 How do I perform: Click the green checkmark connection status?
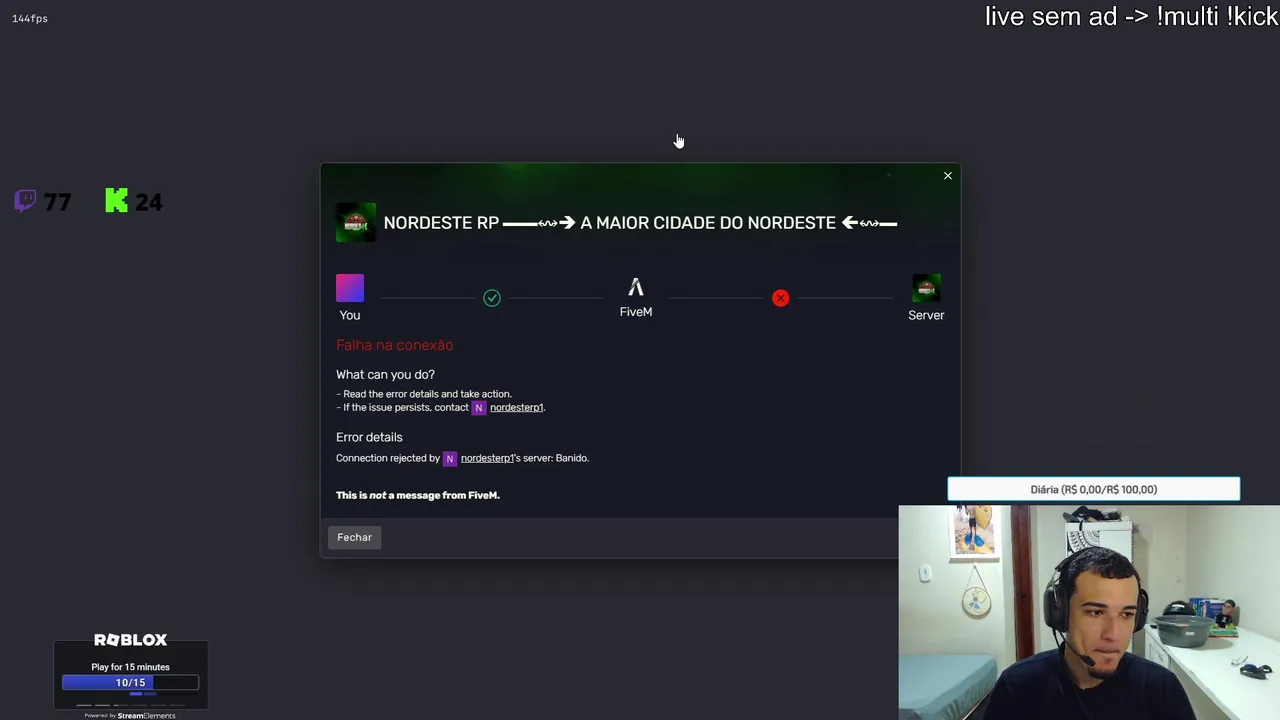(492, 298)
